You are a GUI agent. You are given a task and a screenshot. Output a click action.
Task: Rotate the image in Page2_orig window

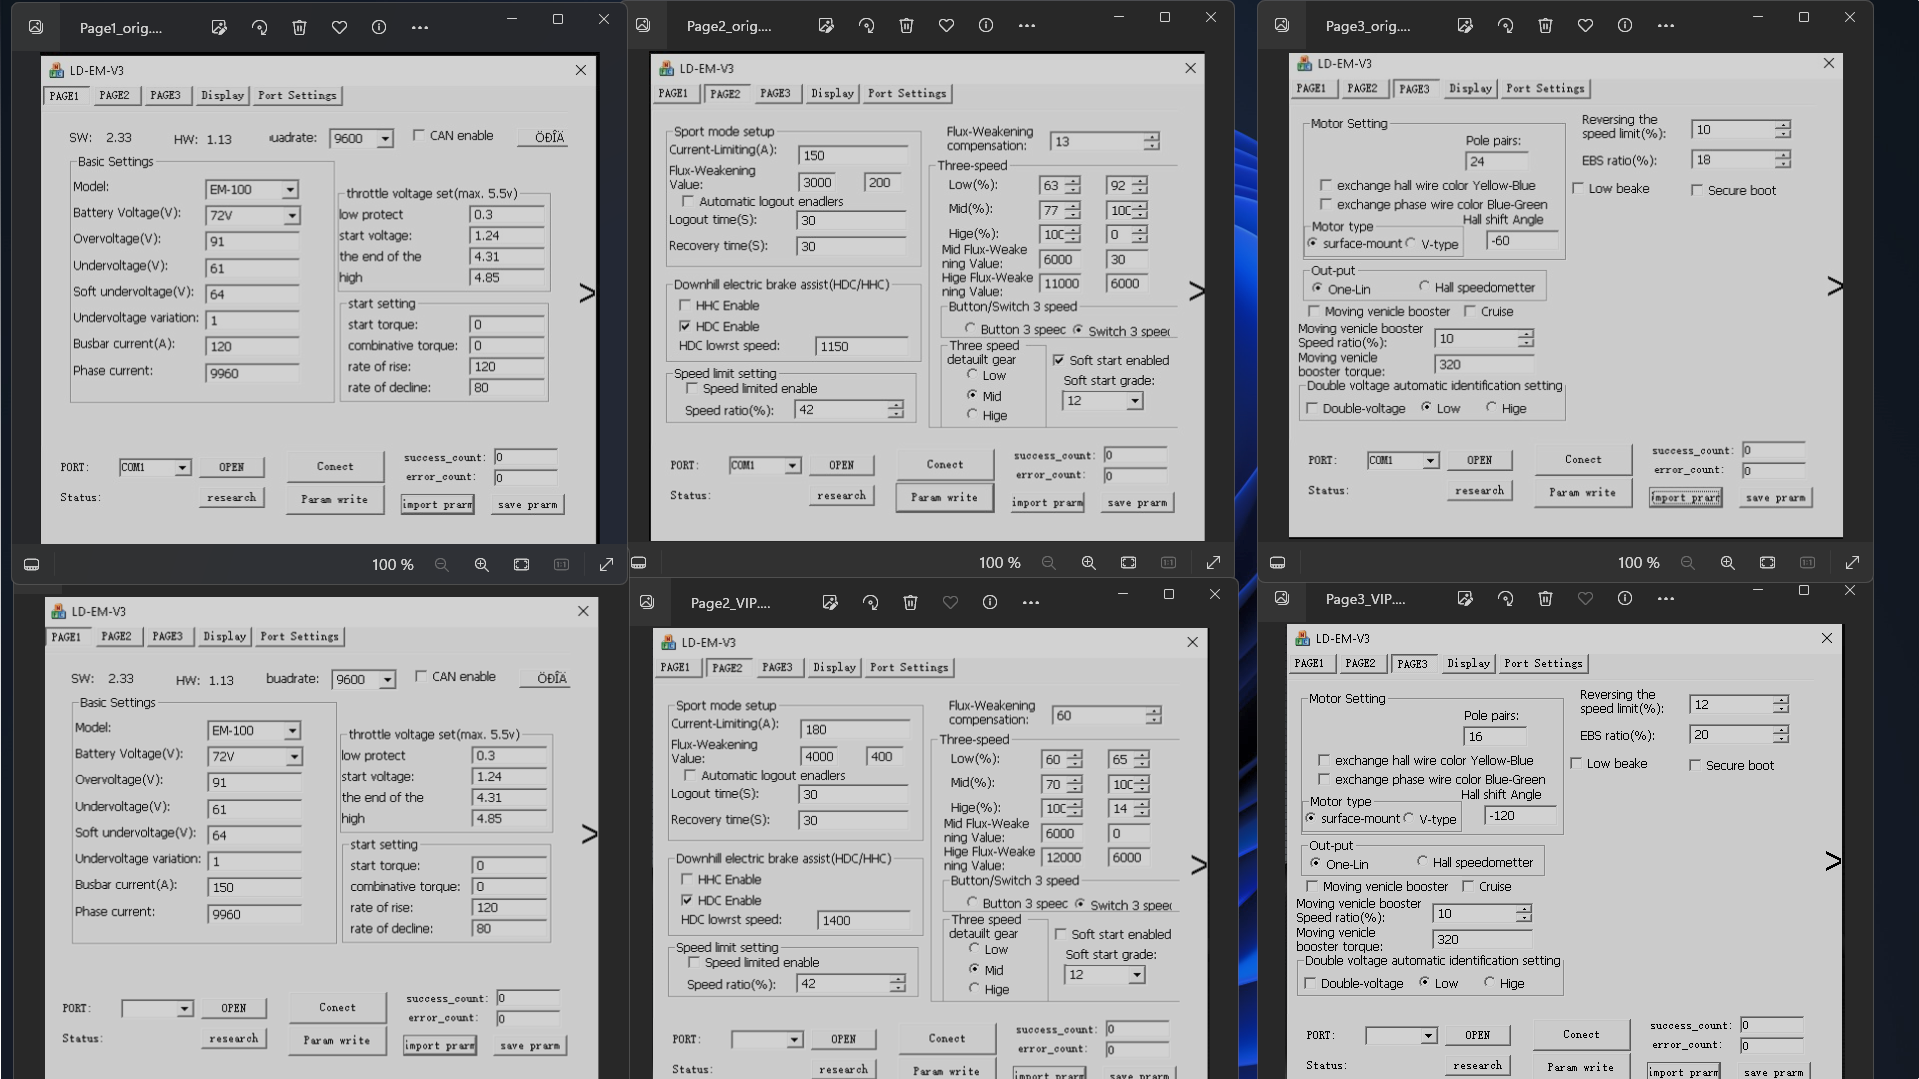[866, 26]
